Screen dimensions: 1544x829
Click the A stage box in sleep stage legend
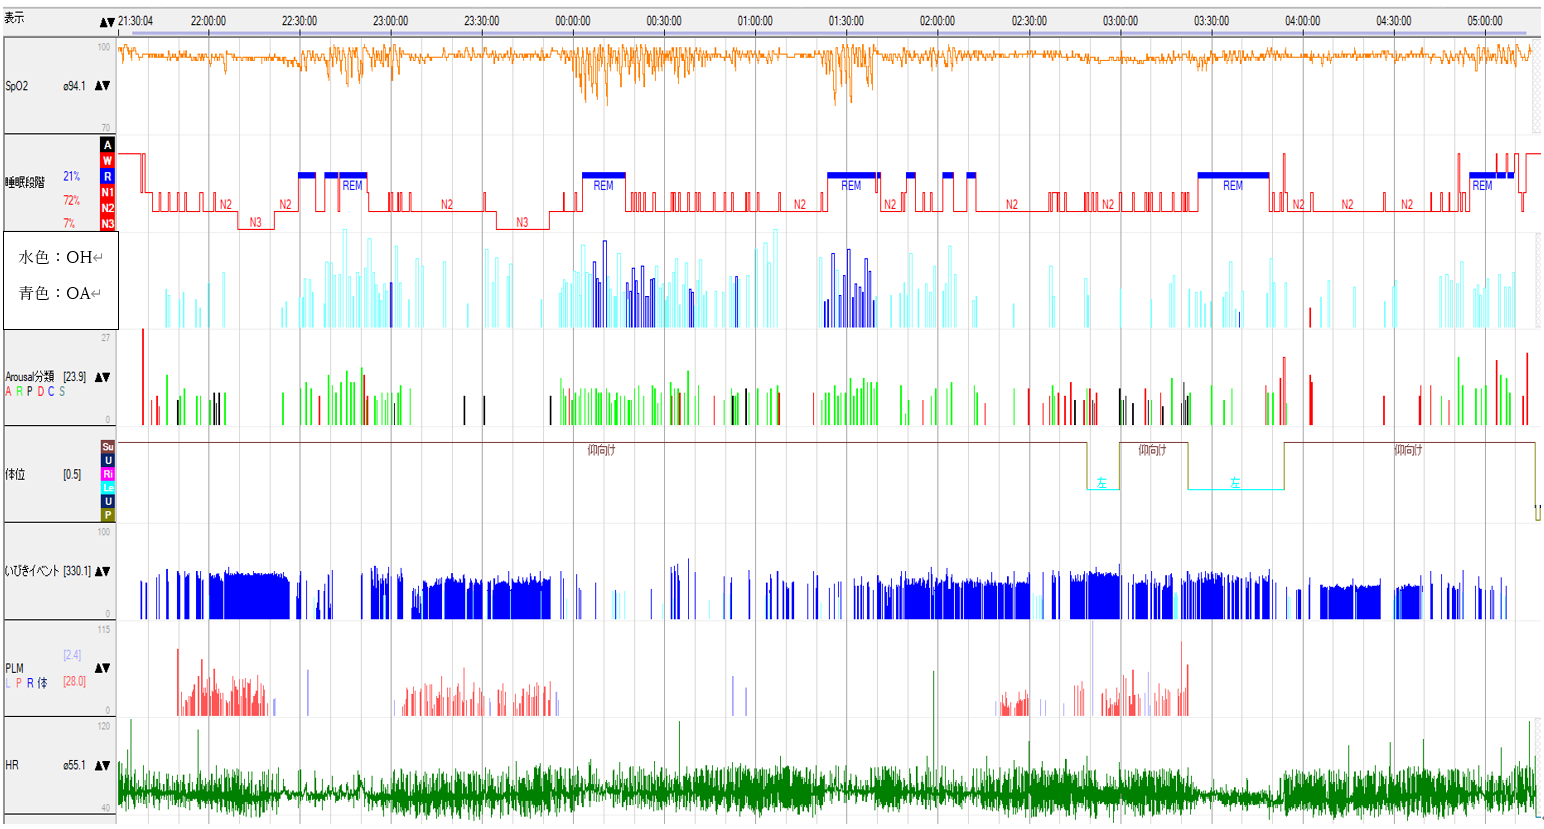point(107,145)
